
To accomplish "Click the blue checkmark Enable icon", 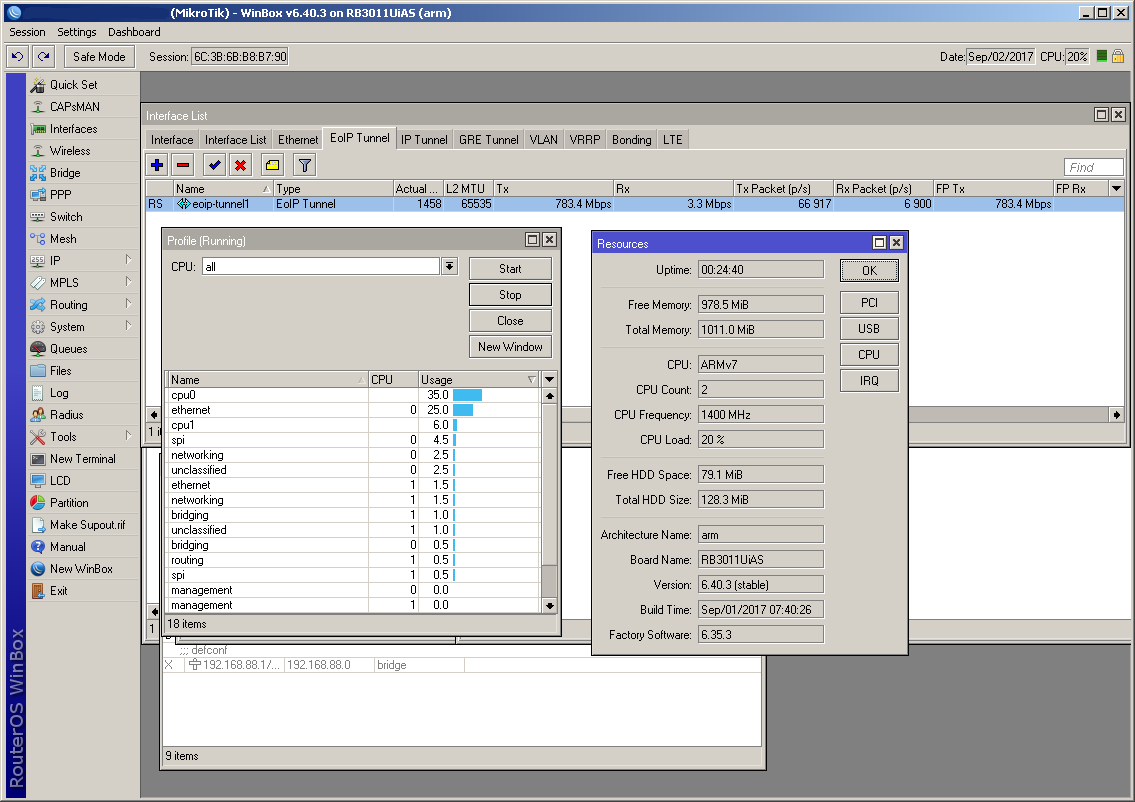I will 214,165.
